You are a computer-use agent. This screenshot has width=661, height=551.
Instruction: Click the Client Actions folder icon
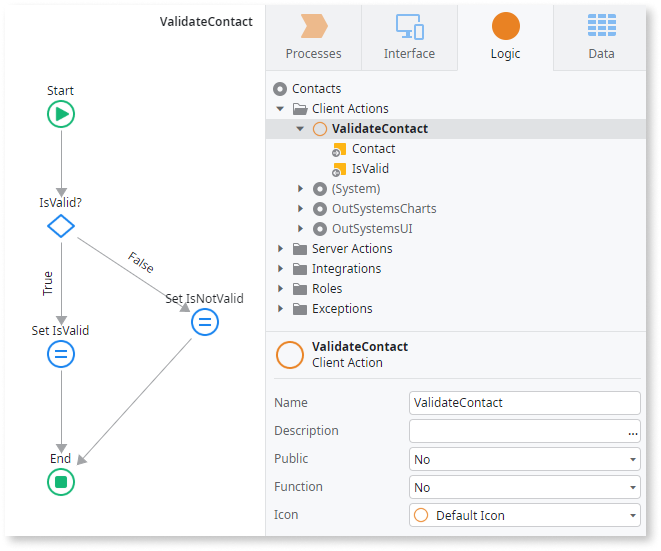(300, 109)
